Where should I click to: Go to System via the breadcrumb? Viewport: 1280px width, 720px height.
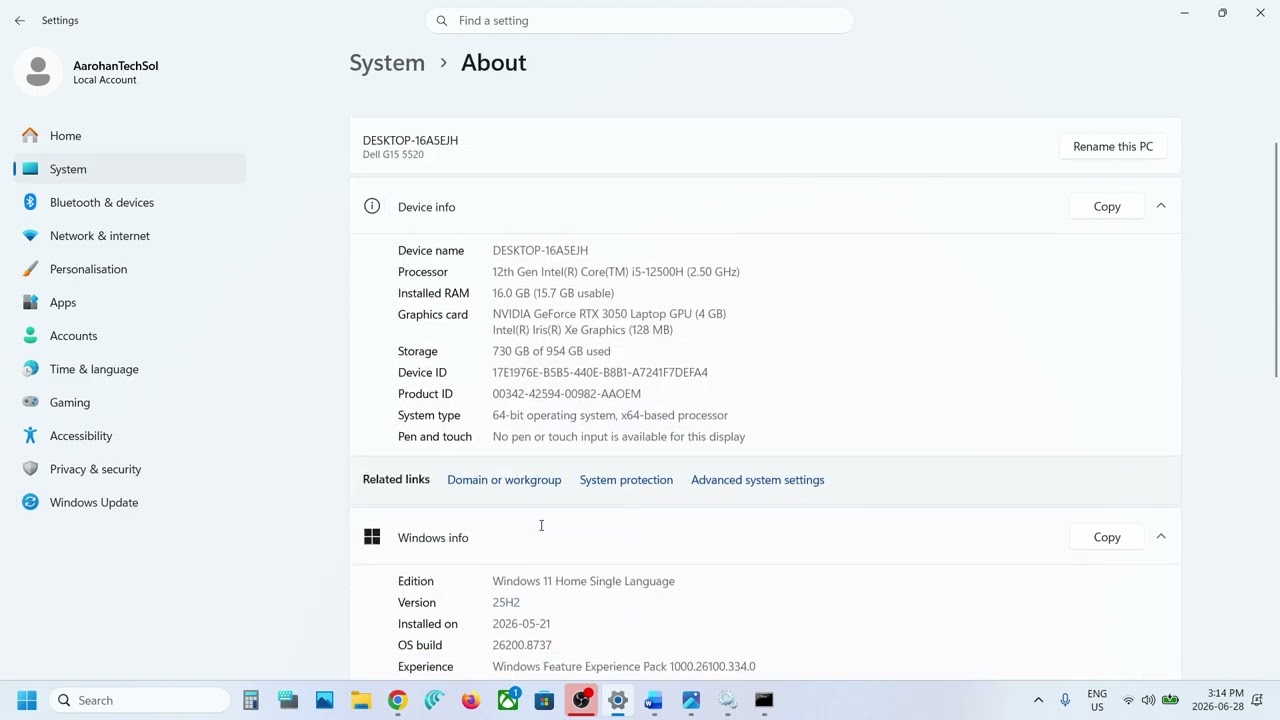[x=387, y=63]
